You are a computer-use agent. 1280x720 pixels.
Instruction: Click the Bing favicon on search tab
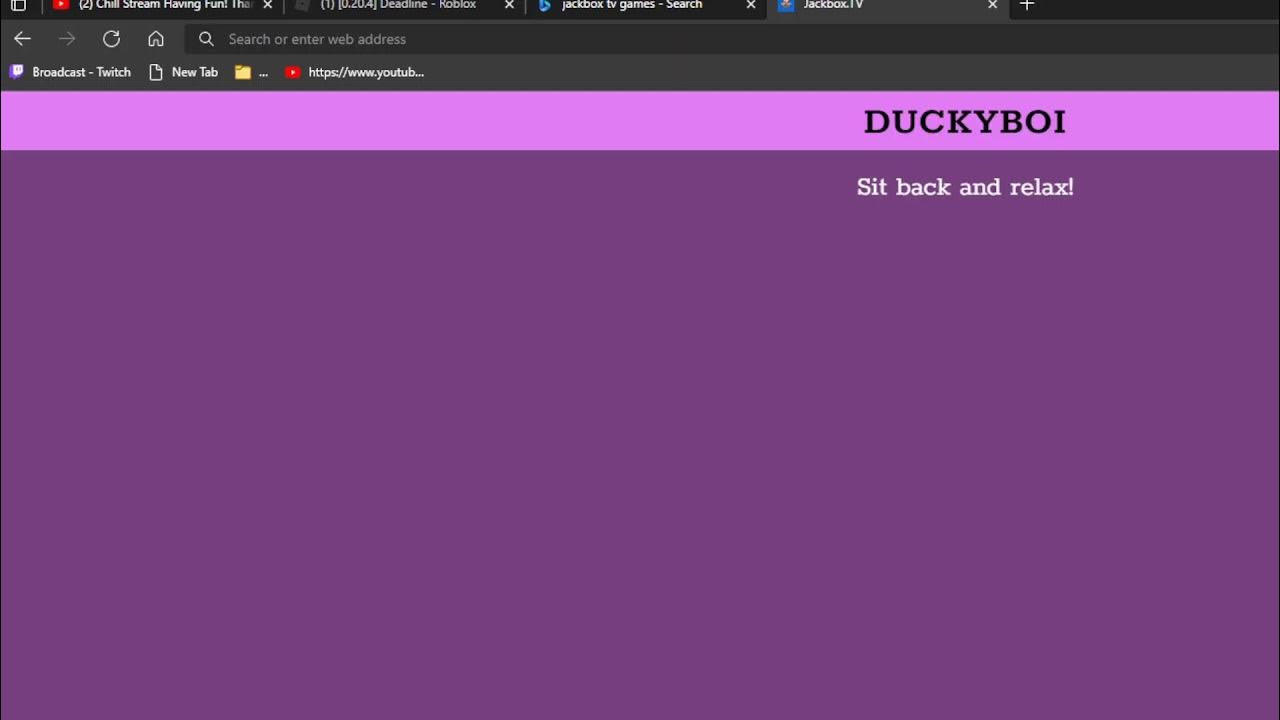click(545, 5)
